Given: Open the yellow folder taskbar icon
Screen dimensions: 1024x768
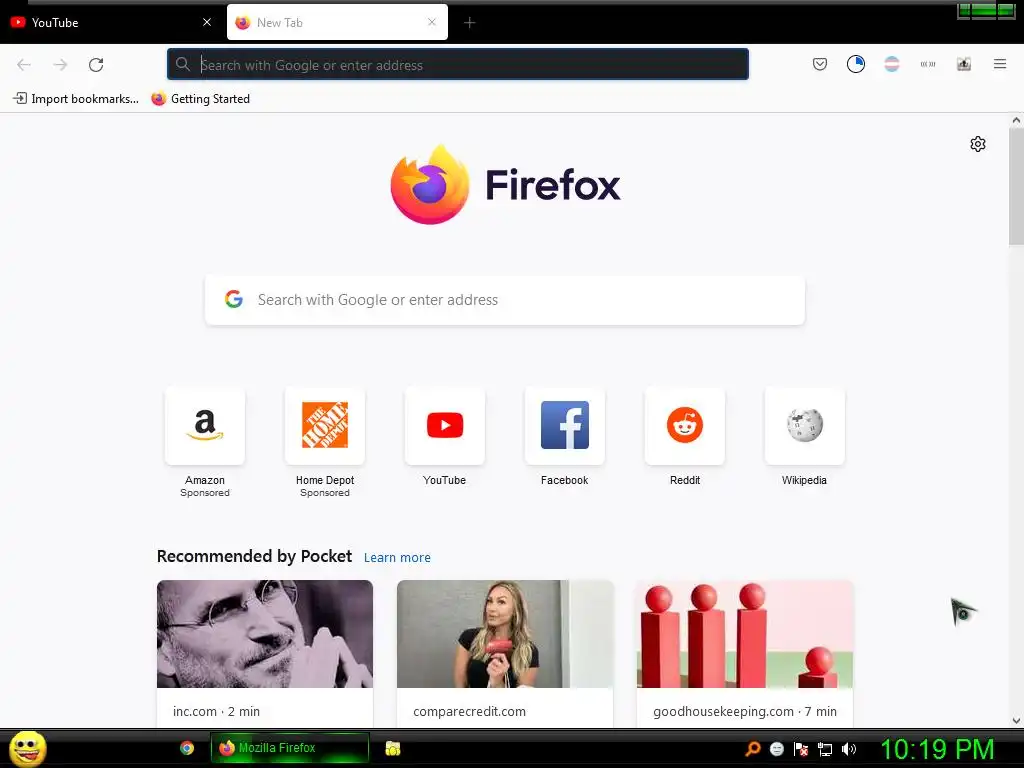Looking at the screenshot, I should point(392,748).
